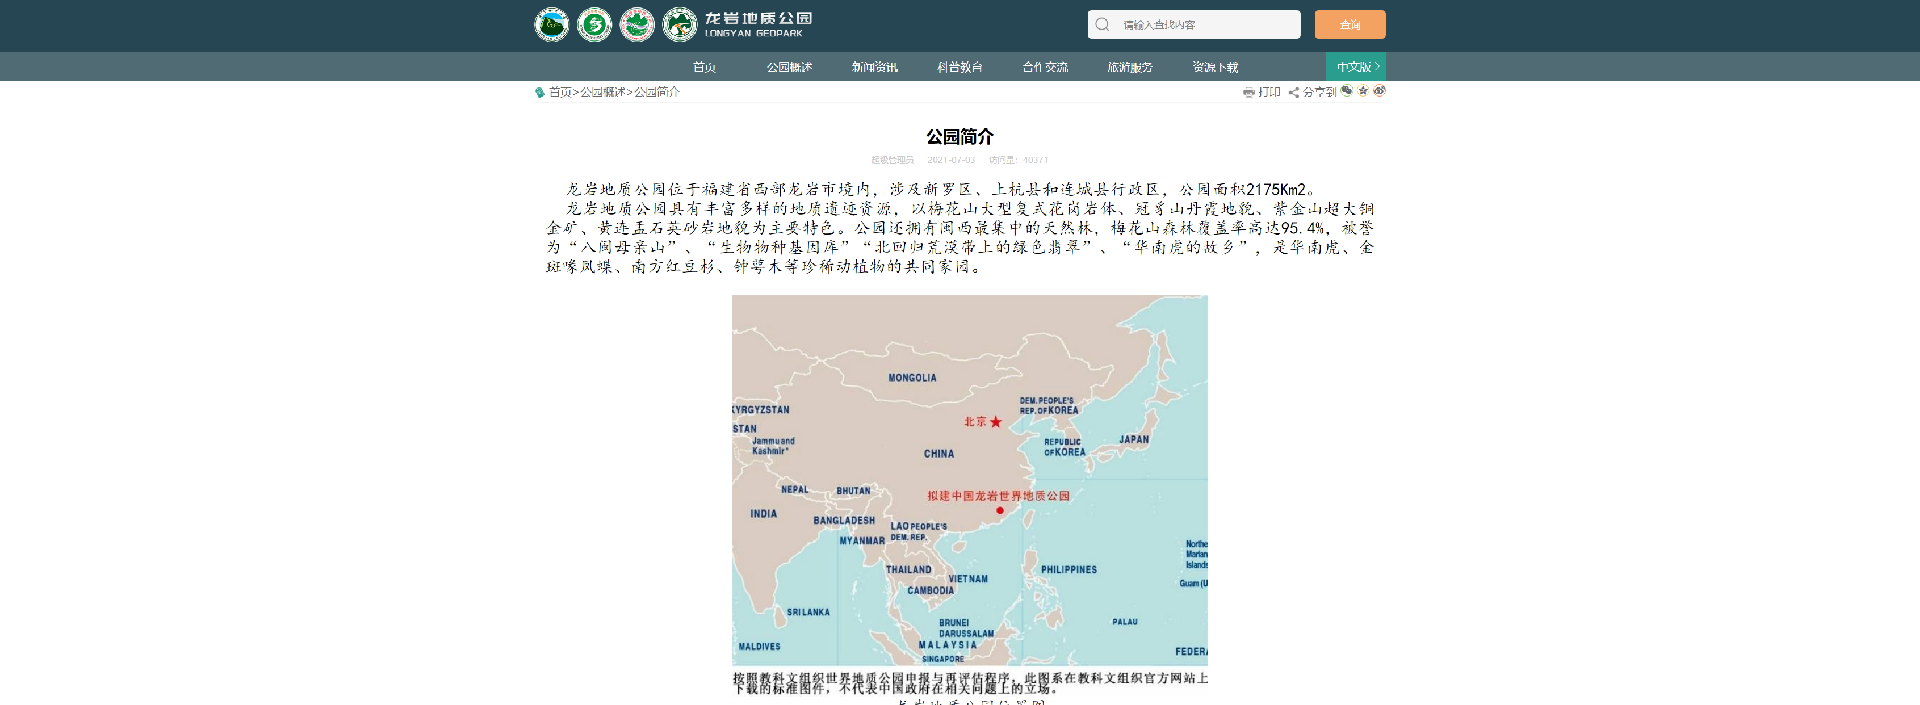This screenshot has width=1920, height=705.
Task: Click the printer icon next to 打印
Action: coord(1248,92)
